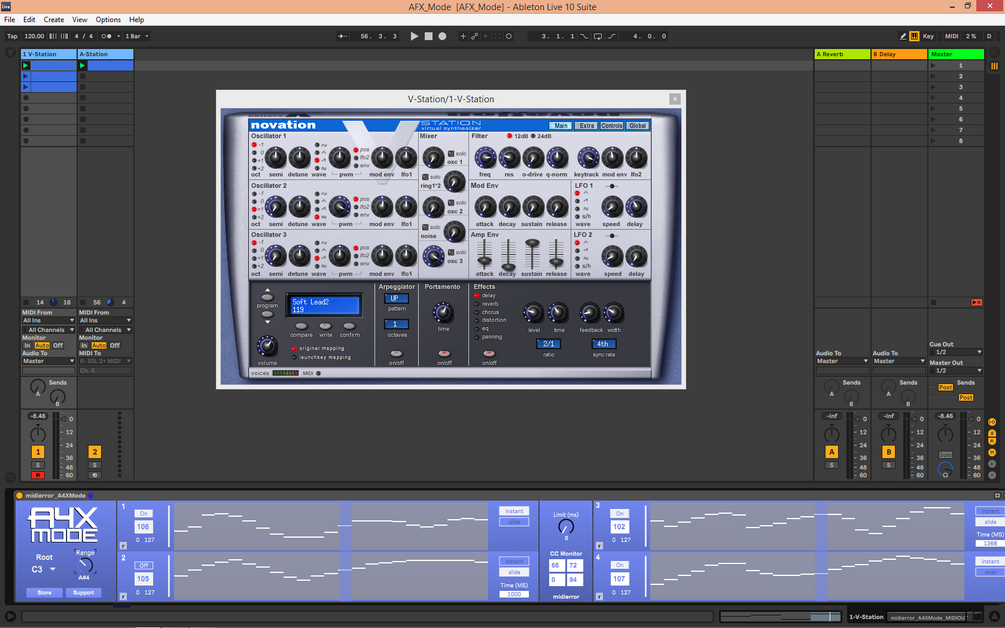This screenshot has height=628, width=1005.
Task: Click the Amp Env attack slider
Action: [485, 261]
